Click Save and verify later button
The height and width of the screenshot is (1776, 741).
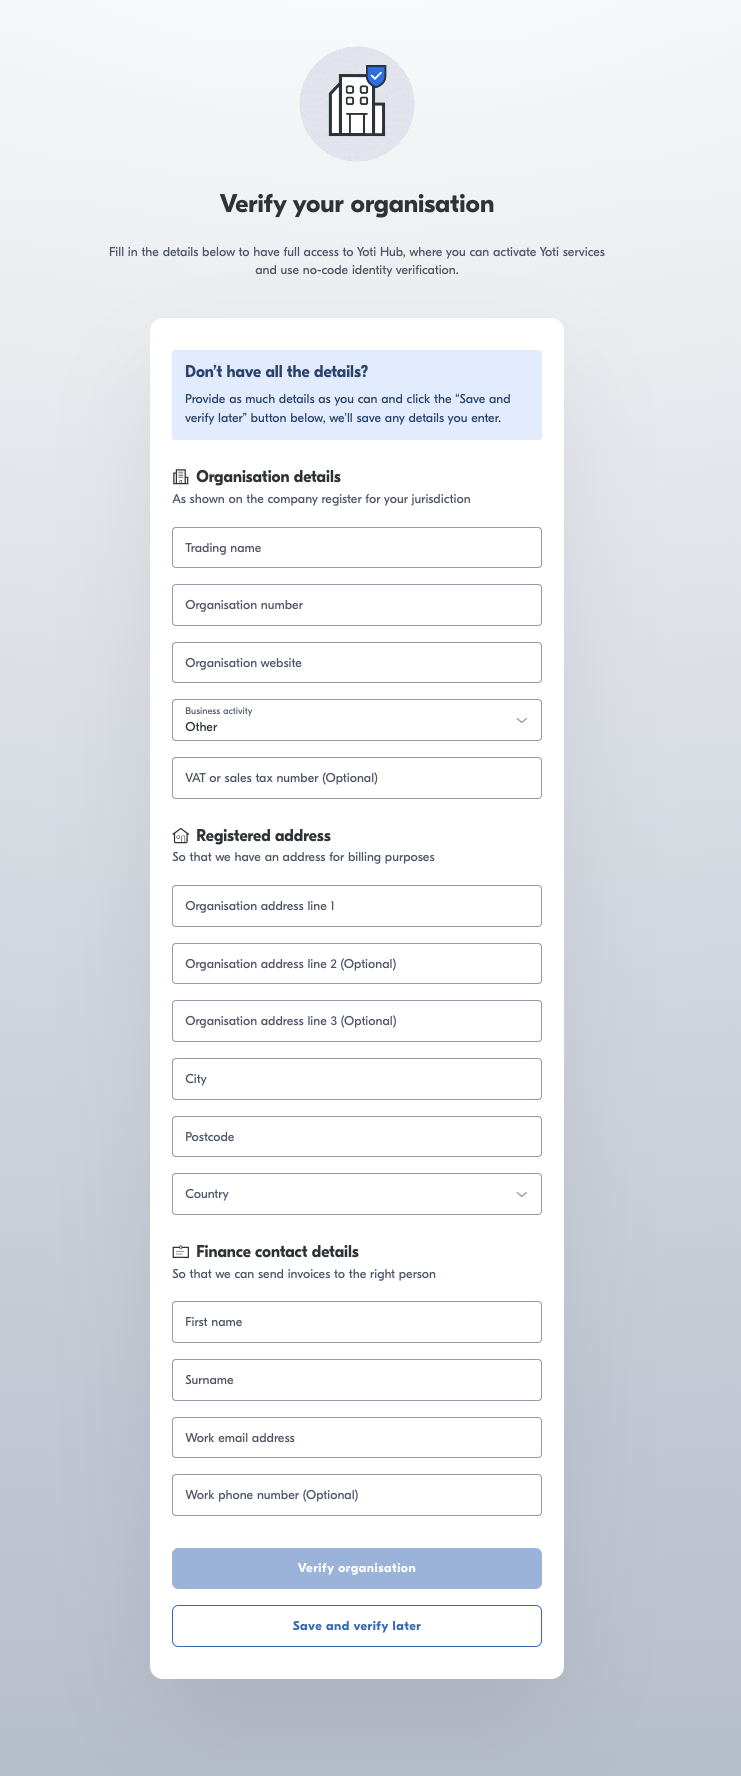tap(356, 1626)
